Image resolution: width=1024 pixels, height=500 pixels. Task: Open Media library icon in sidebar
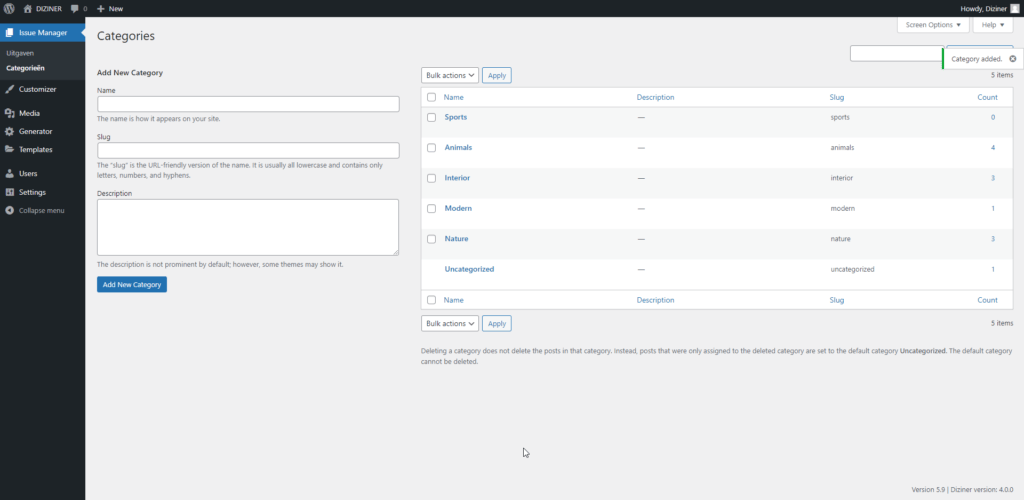9,113
